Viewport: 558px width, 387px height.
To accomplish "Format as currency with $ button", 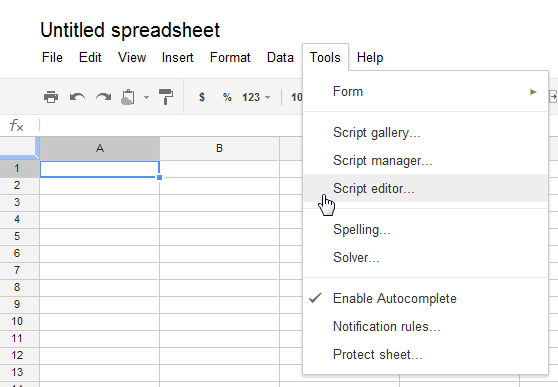I will [x=202, y=97].
